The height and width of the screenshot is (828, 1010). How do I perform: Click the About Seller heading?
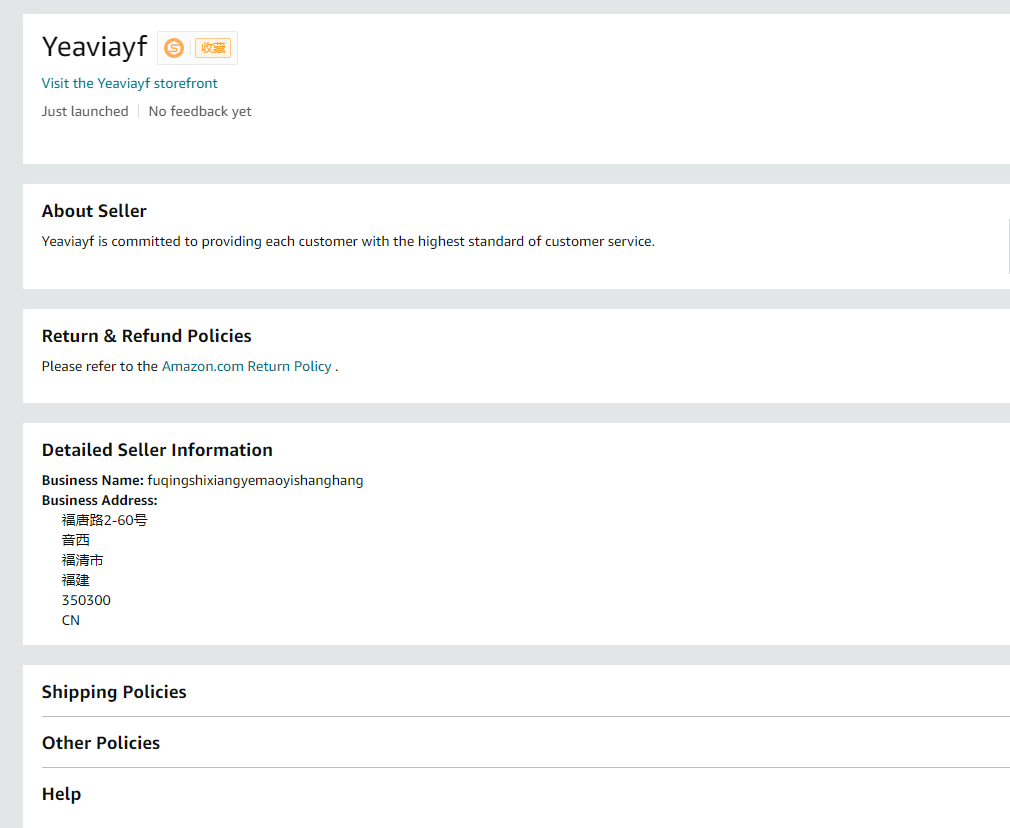pyautogui.click(x=94, y=211)
